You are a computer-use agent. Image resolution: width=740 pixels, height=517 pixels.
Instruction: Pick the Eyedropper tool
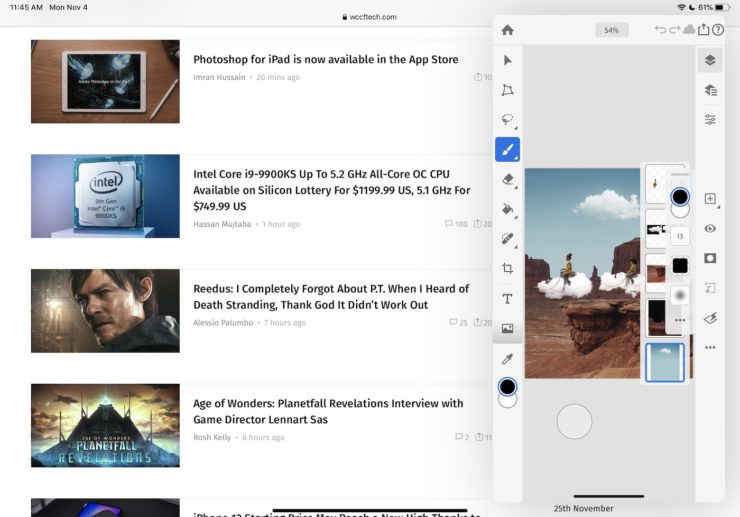coord(507,359)
